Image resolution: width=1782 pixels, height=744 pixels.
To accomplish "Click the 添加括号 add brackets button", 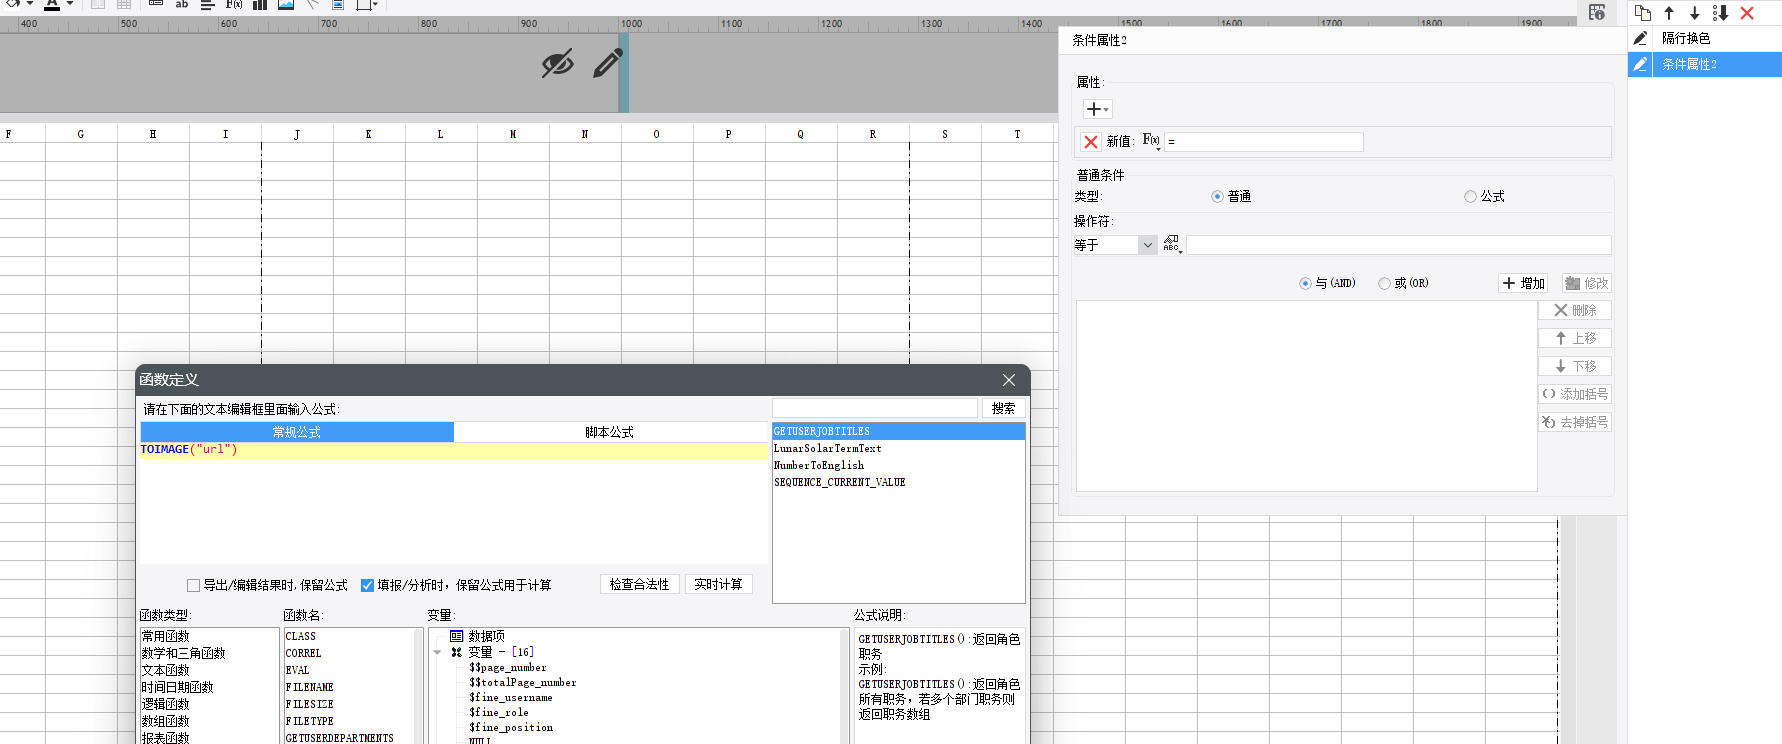I will pos(1575,394).
